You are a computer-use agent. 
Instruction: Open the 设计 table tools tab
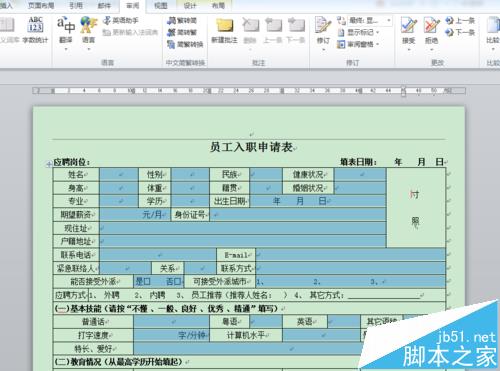click(190, 5)
